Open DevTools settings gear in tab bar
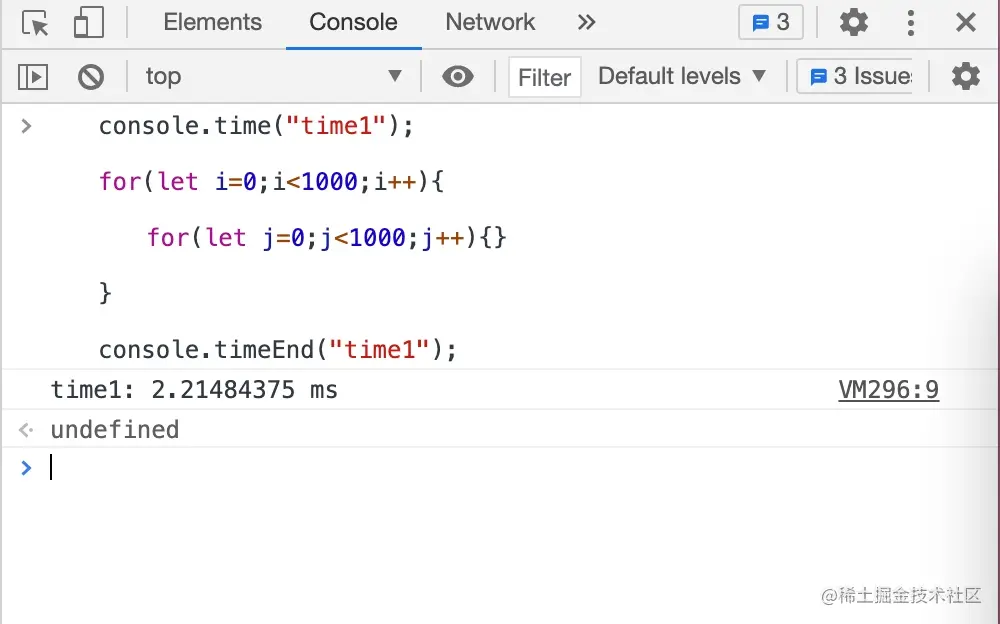The height and width of the screenshot is (624, 1000). pyautogui.click(x=853, y=22)
